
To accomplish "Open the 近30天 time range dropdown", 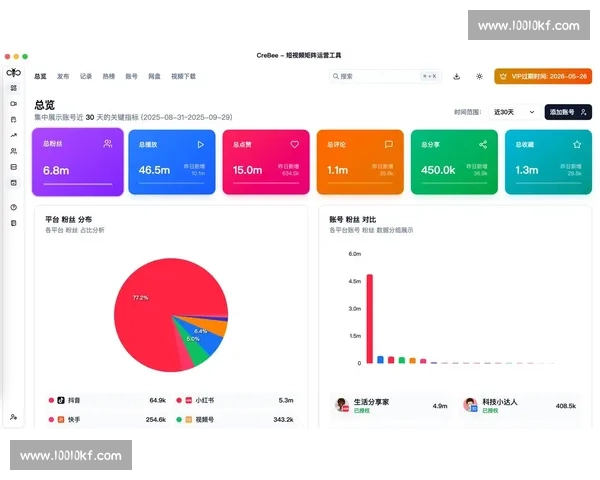I will click(x=514, y=112).
